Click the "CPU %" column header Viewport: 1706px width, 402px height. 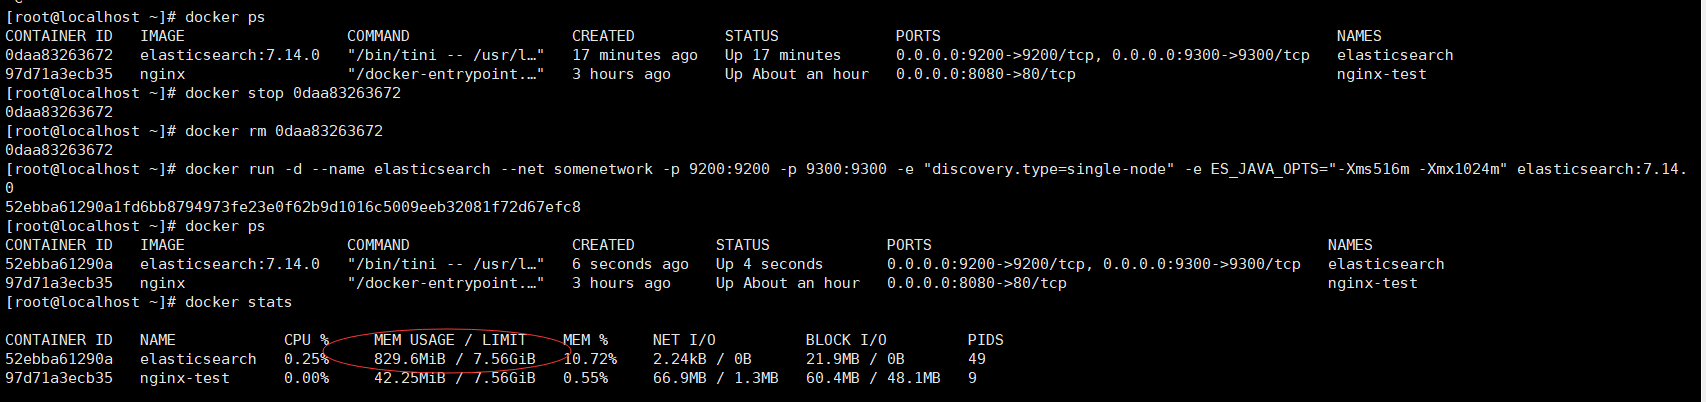tap(306, 340)
